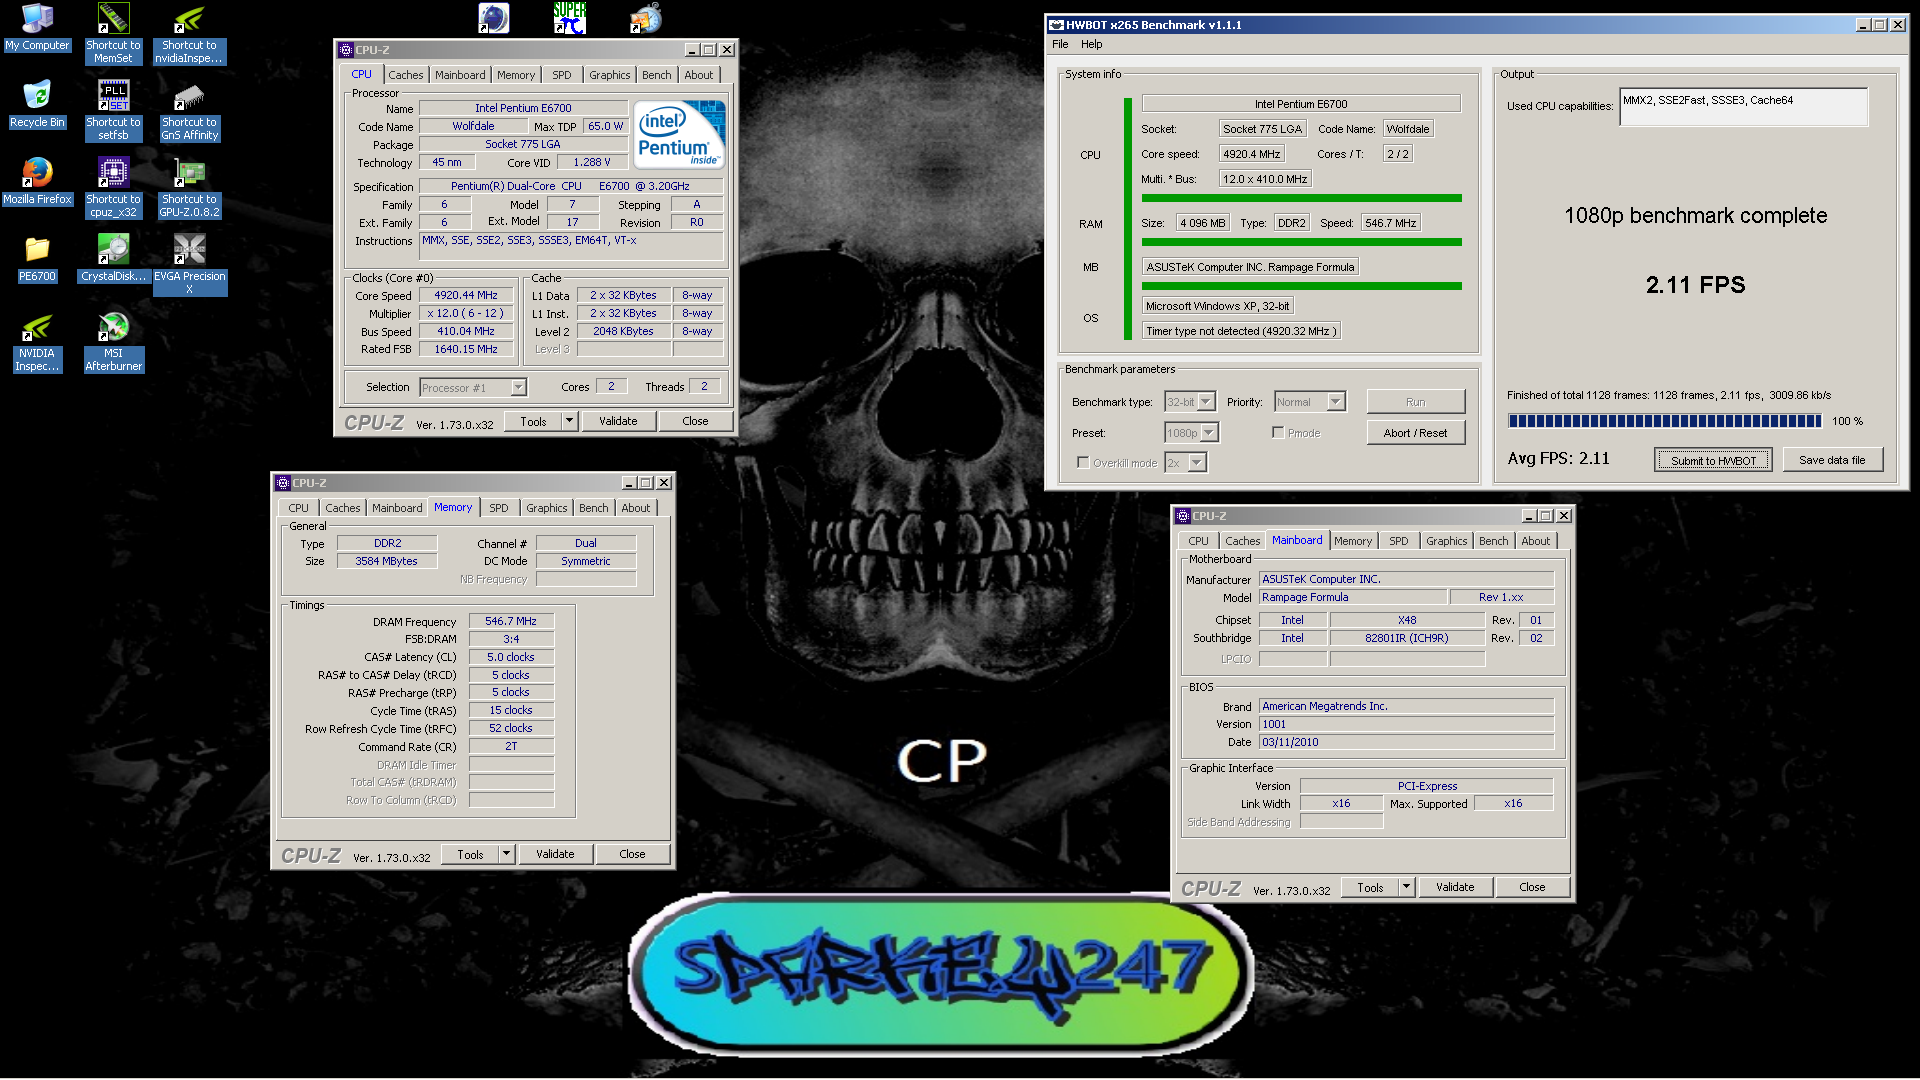Expand Tools arrow in CPU-Z CPU window

pyautogui.click(x=569, y=421)
